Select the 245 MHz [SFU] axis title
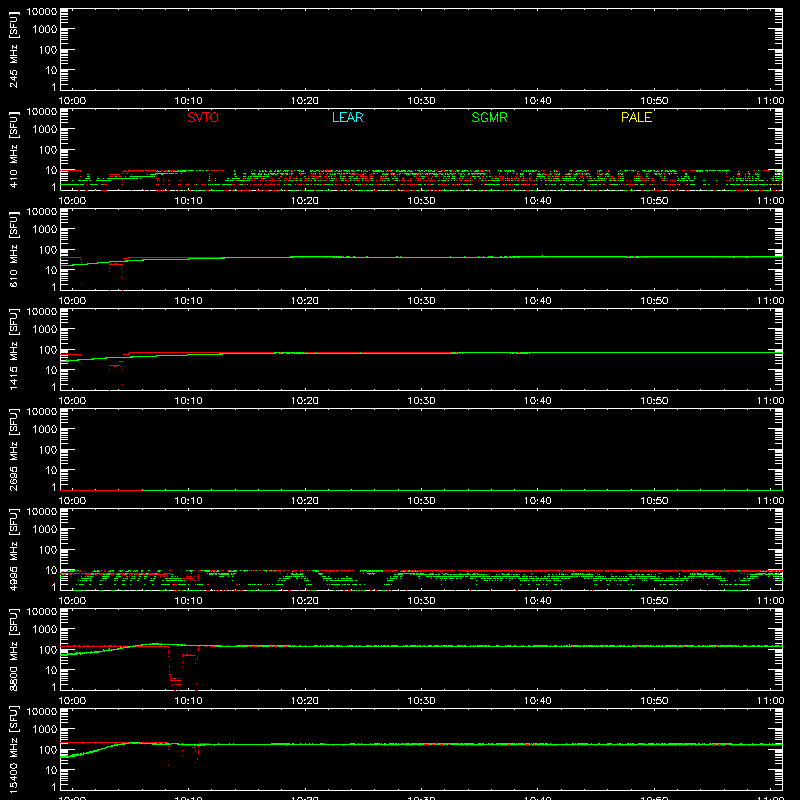The width and height of the screenshot is (800, 800). 13,49
